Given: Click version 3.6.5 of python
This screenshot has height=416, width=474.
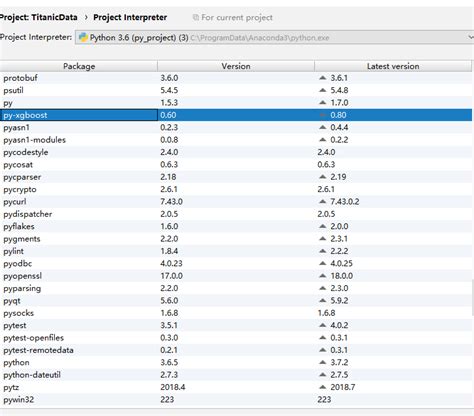Looking at the screenshot, I should point(169,362).
